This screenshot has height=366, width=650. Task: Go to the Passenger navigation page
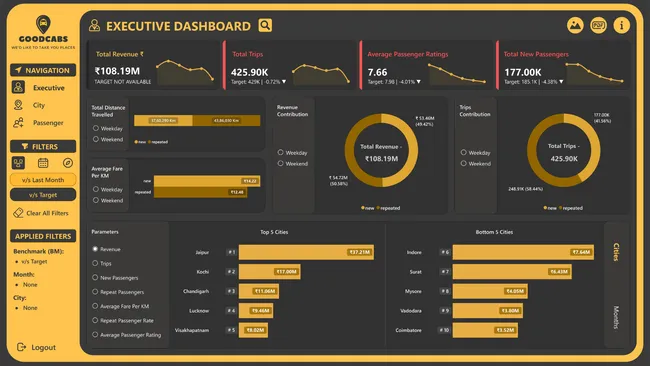tap(48, 123)
